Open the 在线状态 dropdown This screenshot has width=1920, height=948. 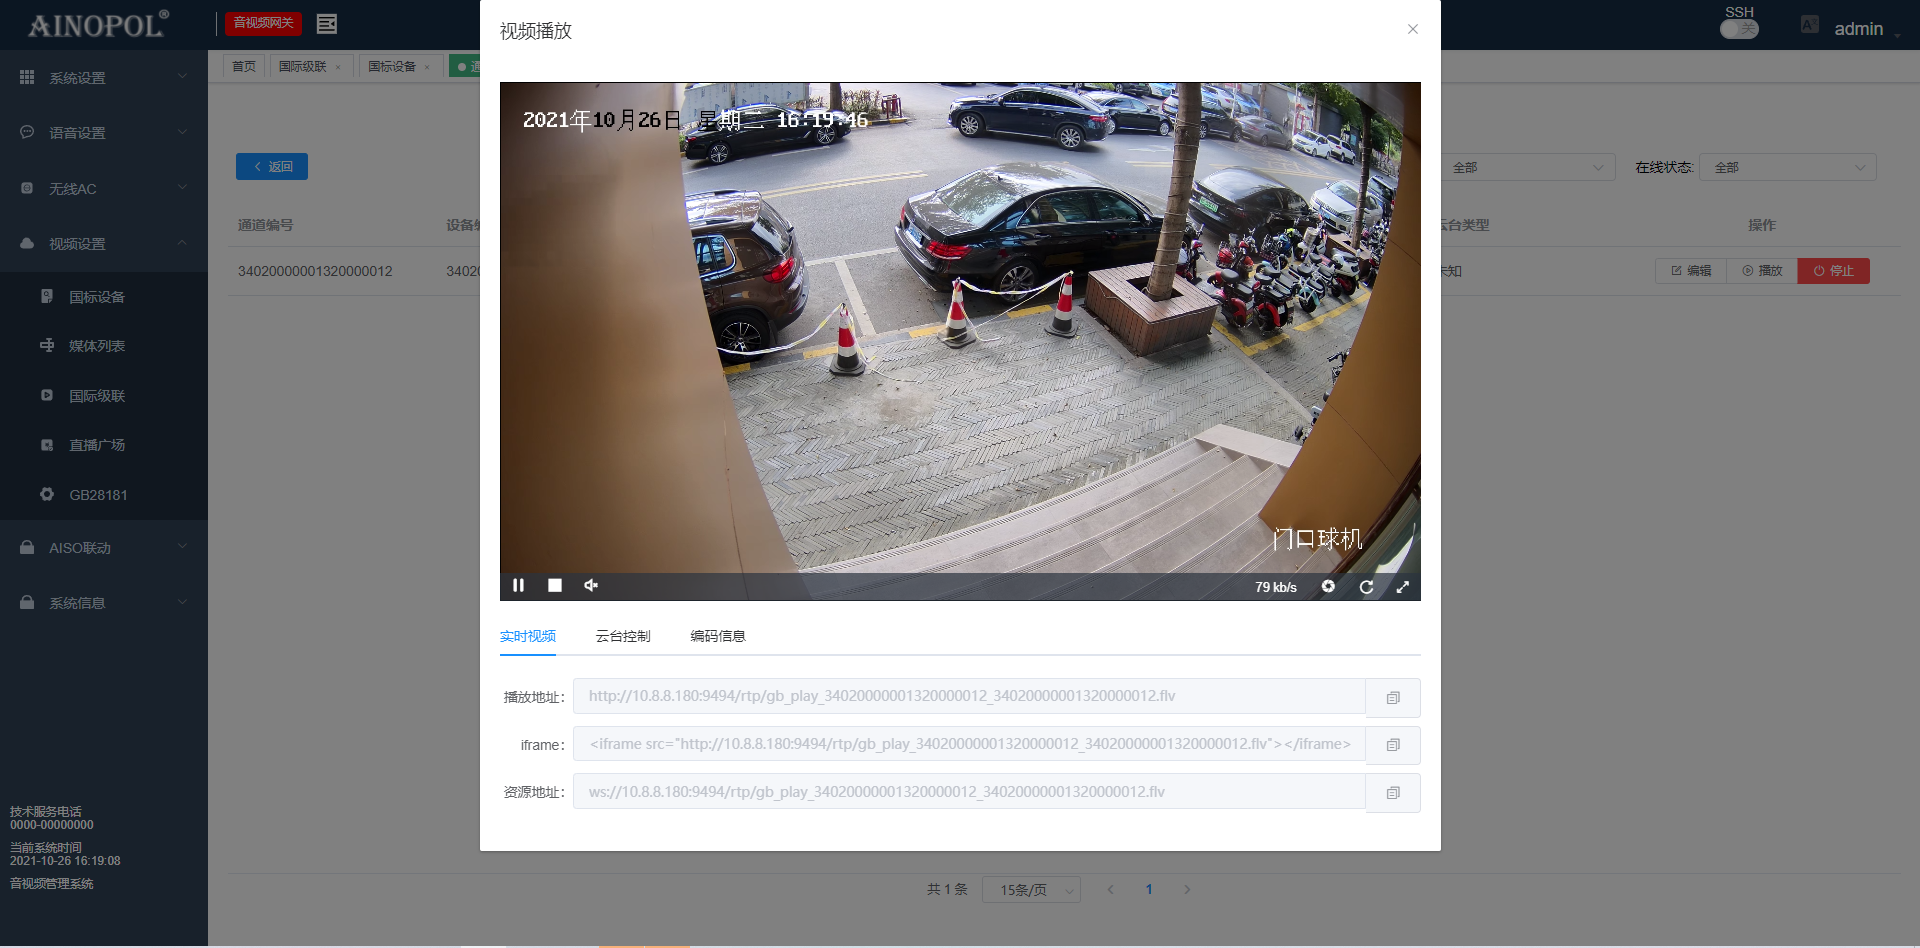pos(1787,168)
